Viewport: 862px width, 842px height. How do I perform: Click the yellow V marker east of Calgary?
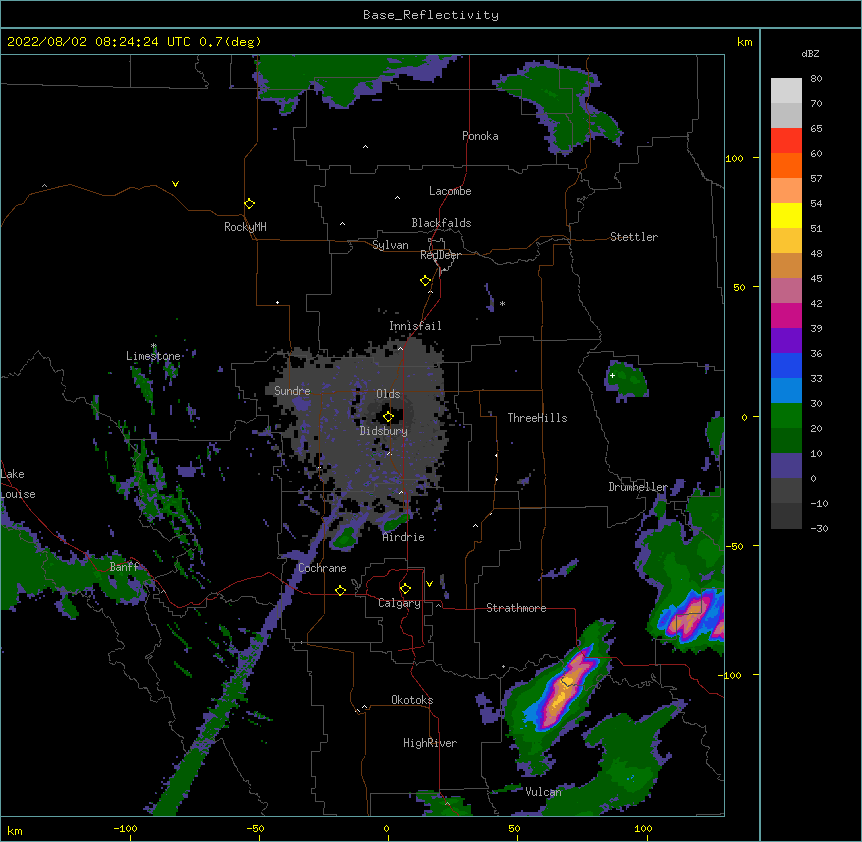tap(429, 584)
